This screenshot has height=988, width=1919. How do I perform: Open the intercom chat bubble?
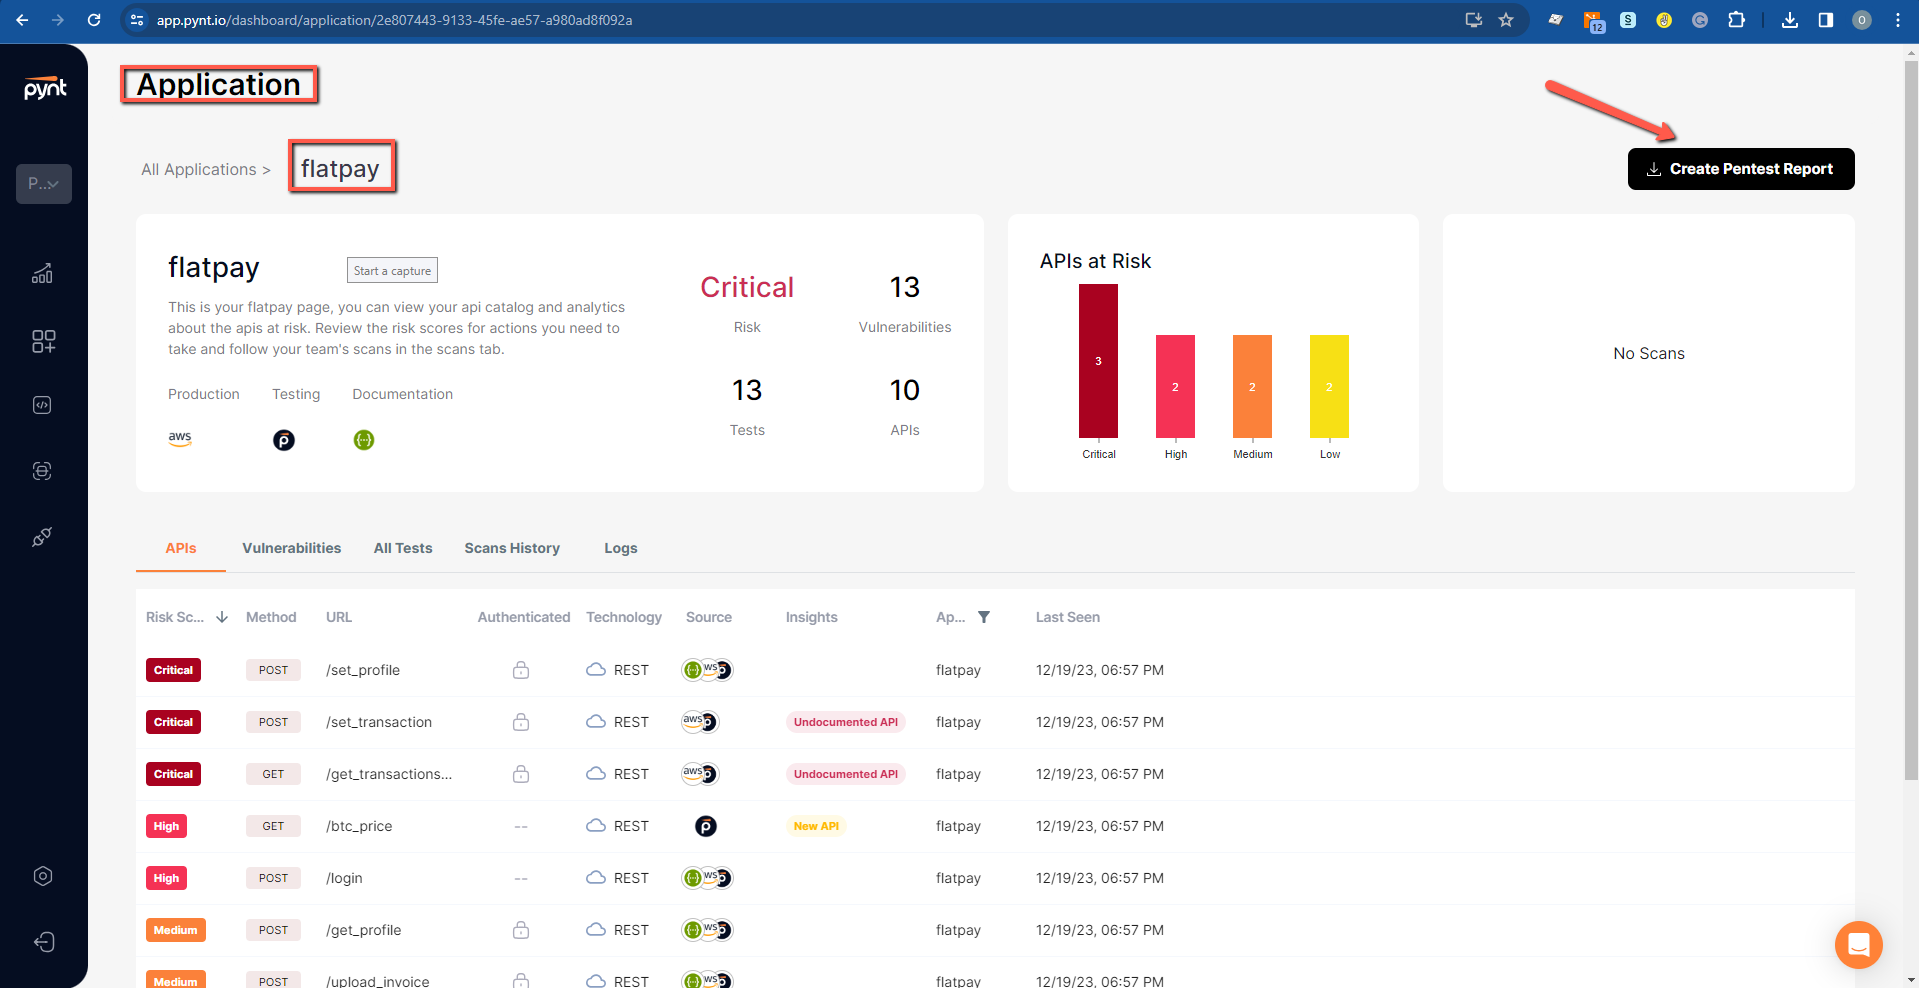click(1858, 944)
